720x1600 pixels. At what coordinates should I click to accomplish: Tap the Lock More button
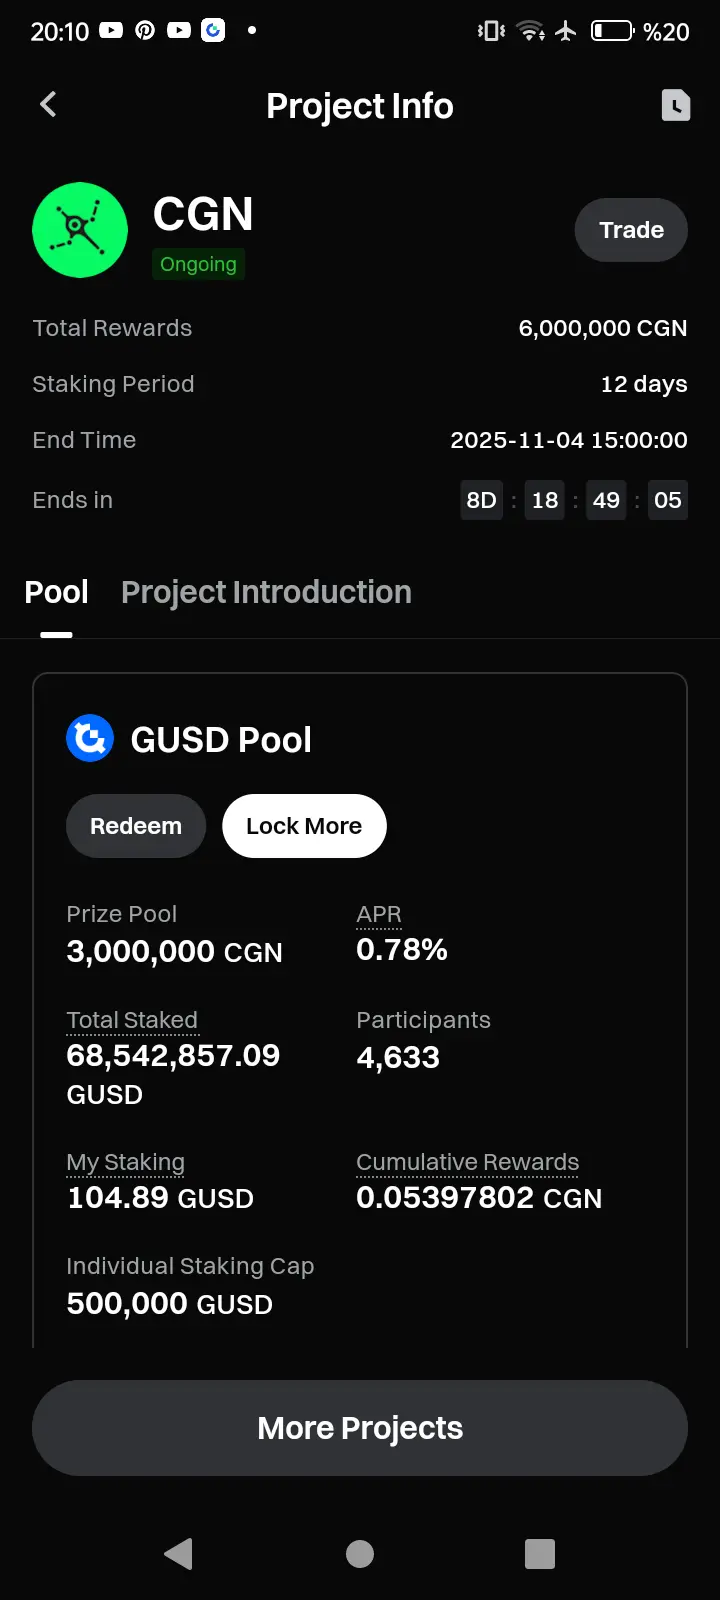(x=304, y=826)
